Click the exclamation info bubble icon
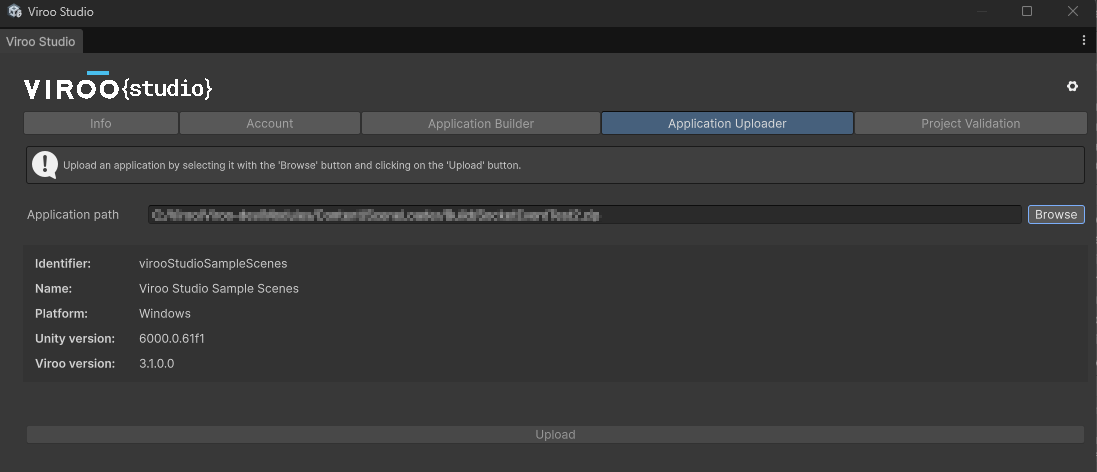Image resolution: width=1097 pixels, height=472 pixels. click(x=45, y=166)
